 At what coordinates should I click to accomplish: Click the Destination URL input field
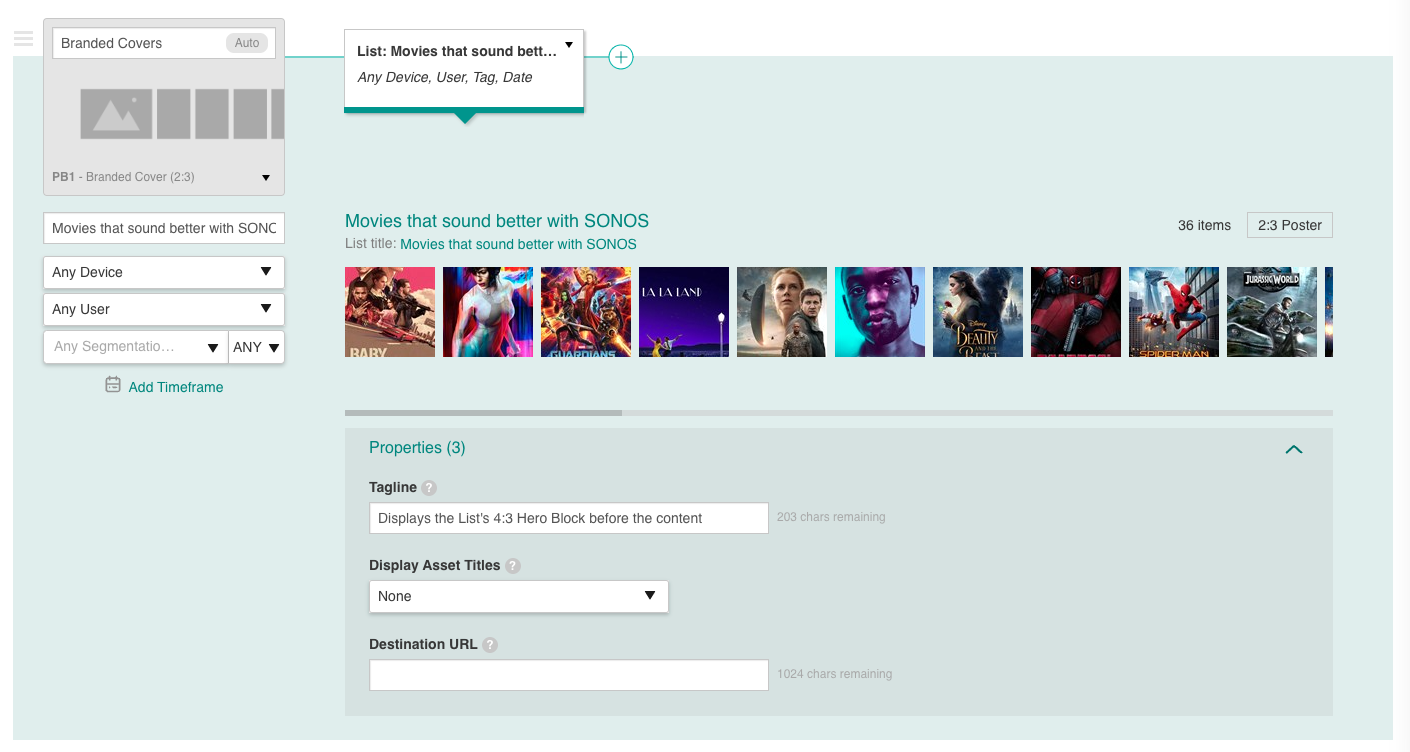(x=569, y=675)
